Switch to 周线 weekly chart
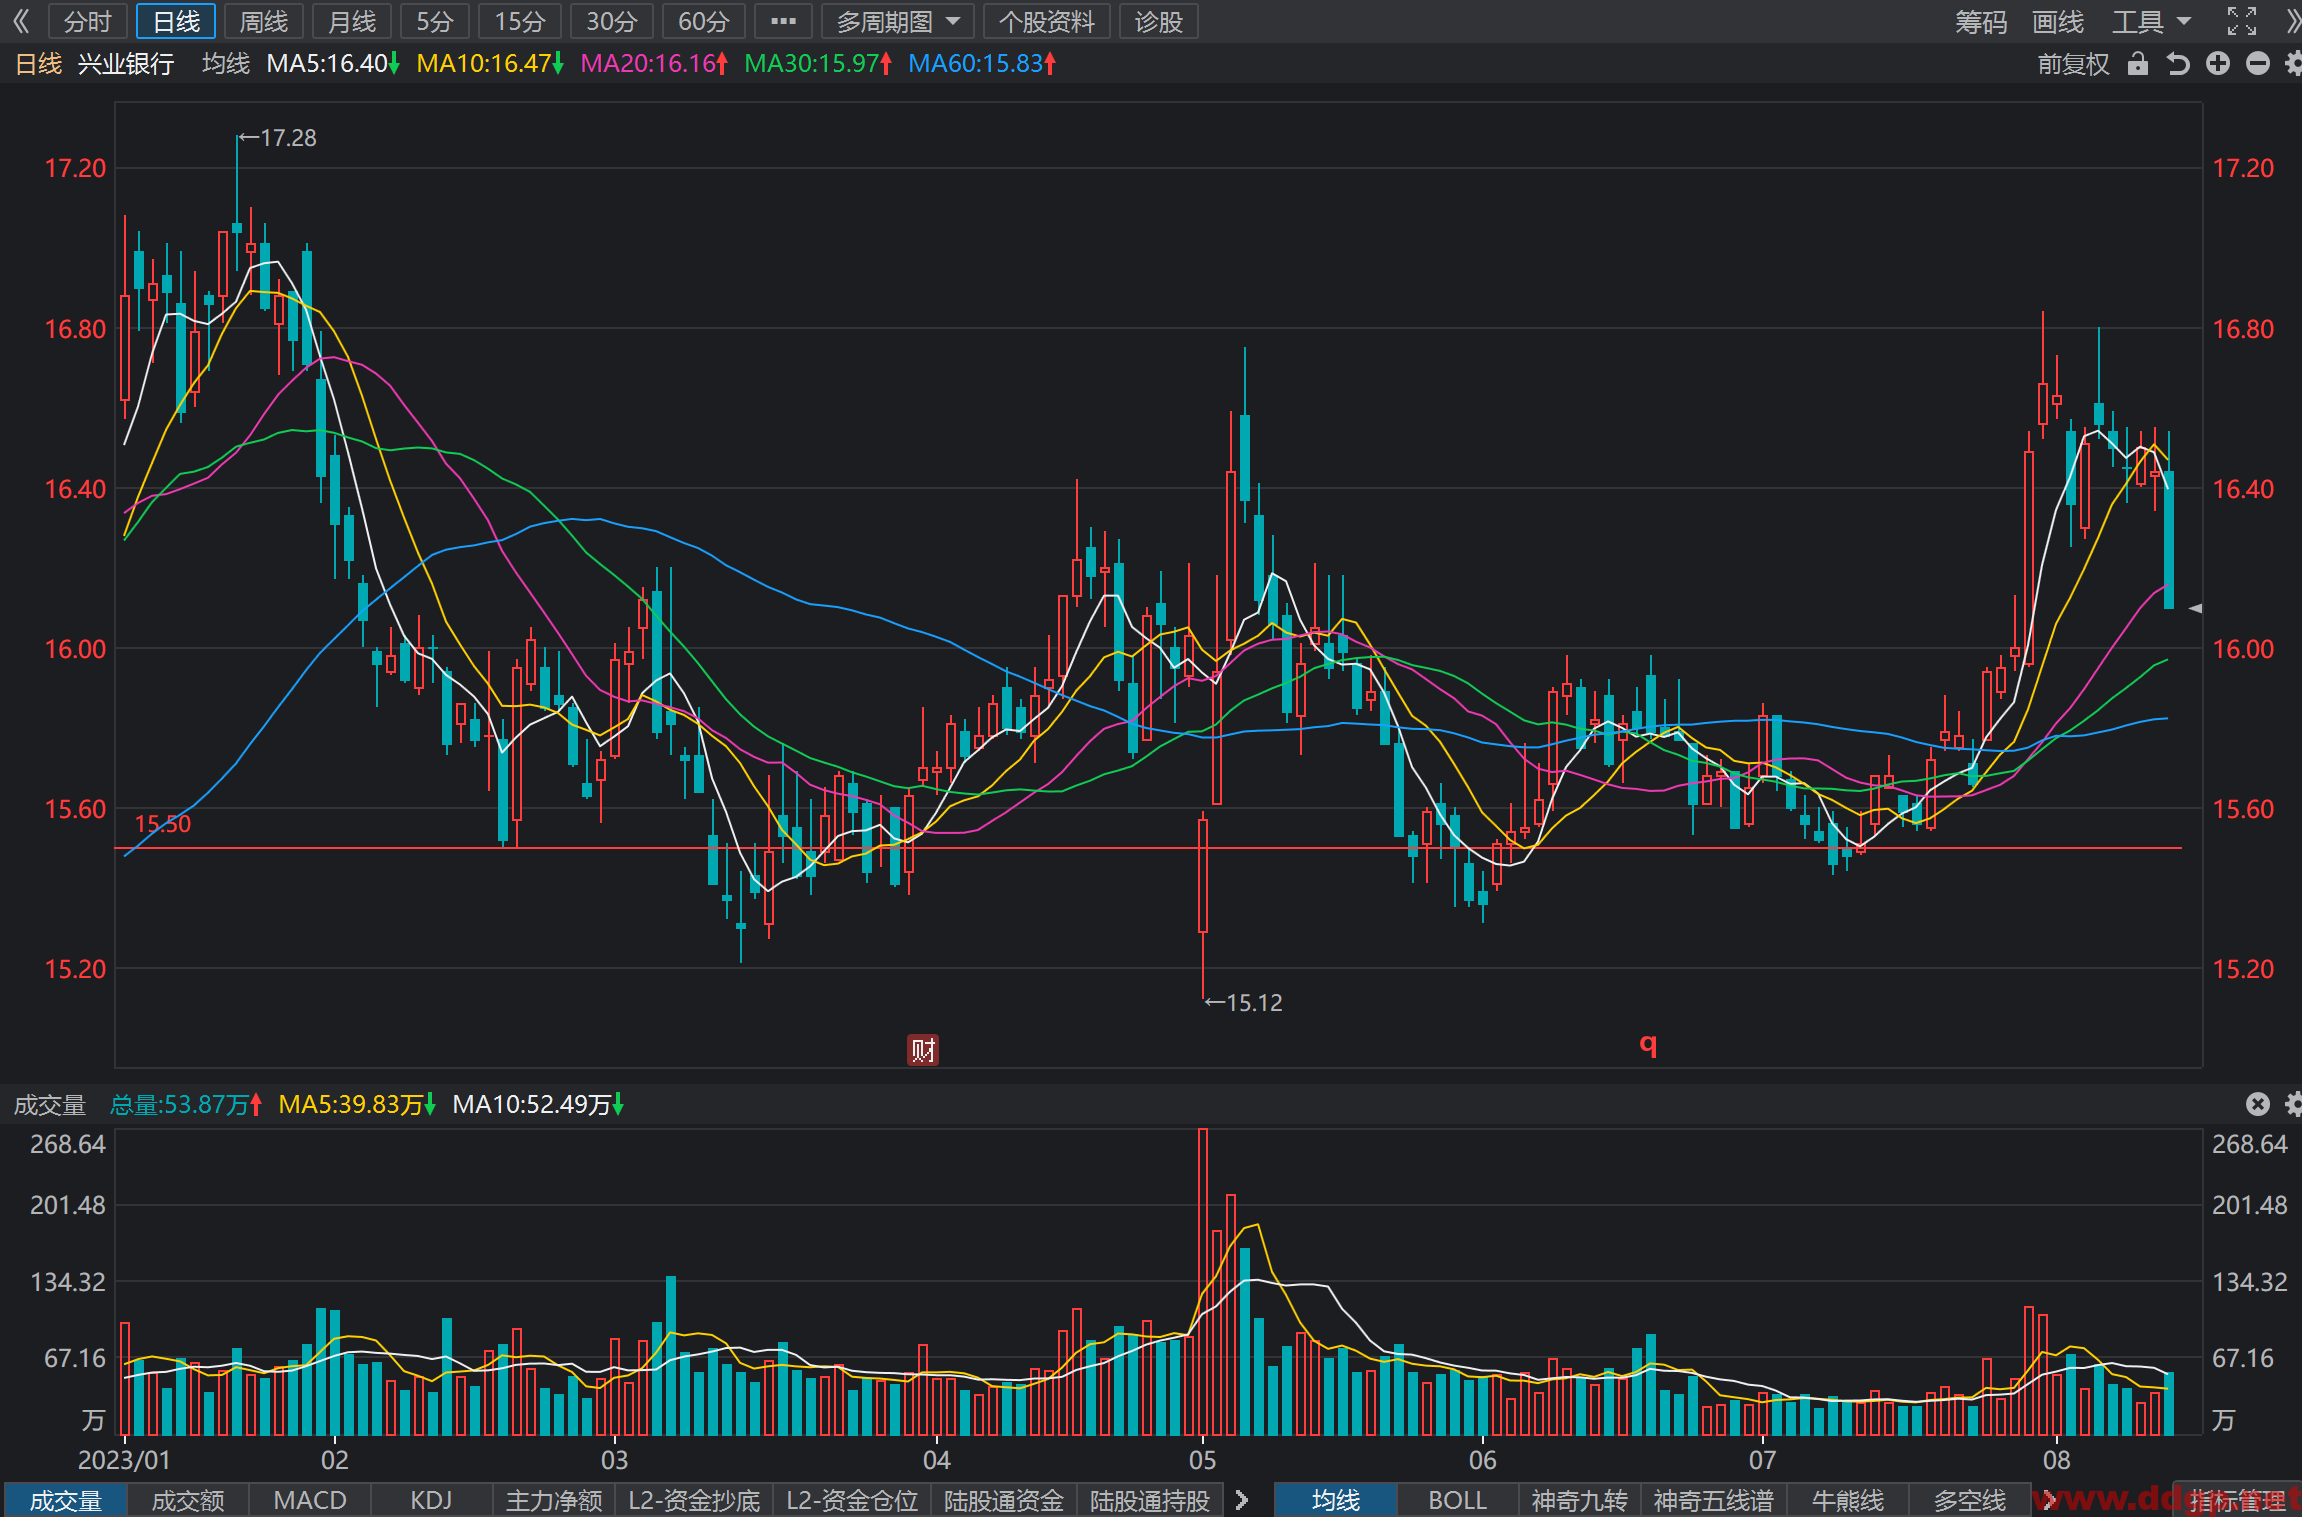The image size is (2302, 1517). pos(264,21)
